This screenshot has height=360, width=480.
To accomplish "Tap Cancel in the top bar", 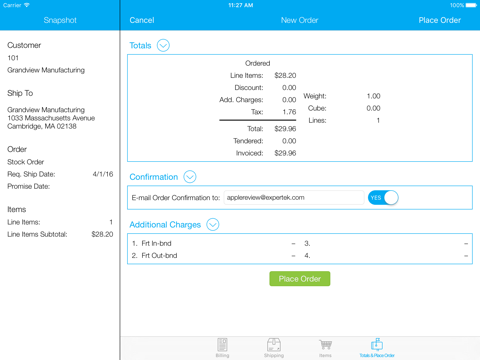I will pos(142,20).
